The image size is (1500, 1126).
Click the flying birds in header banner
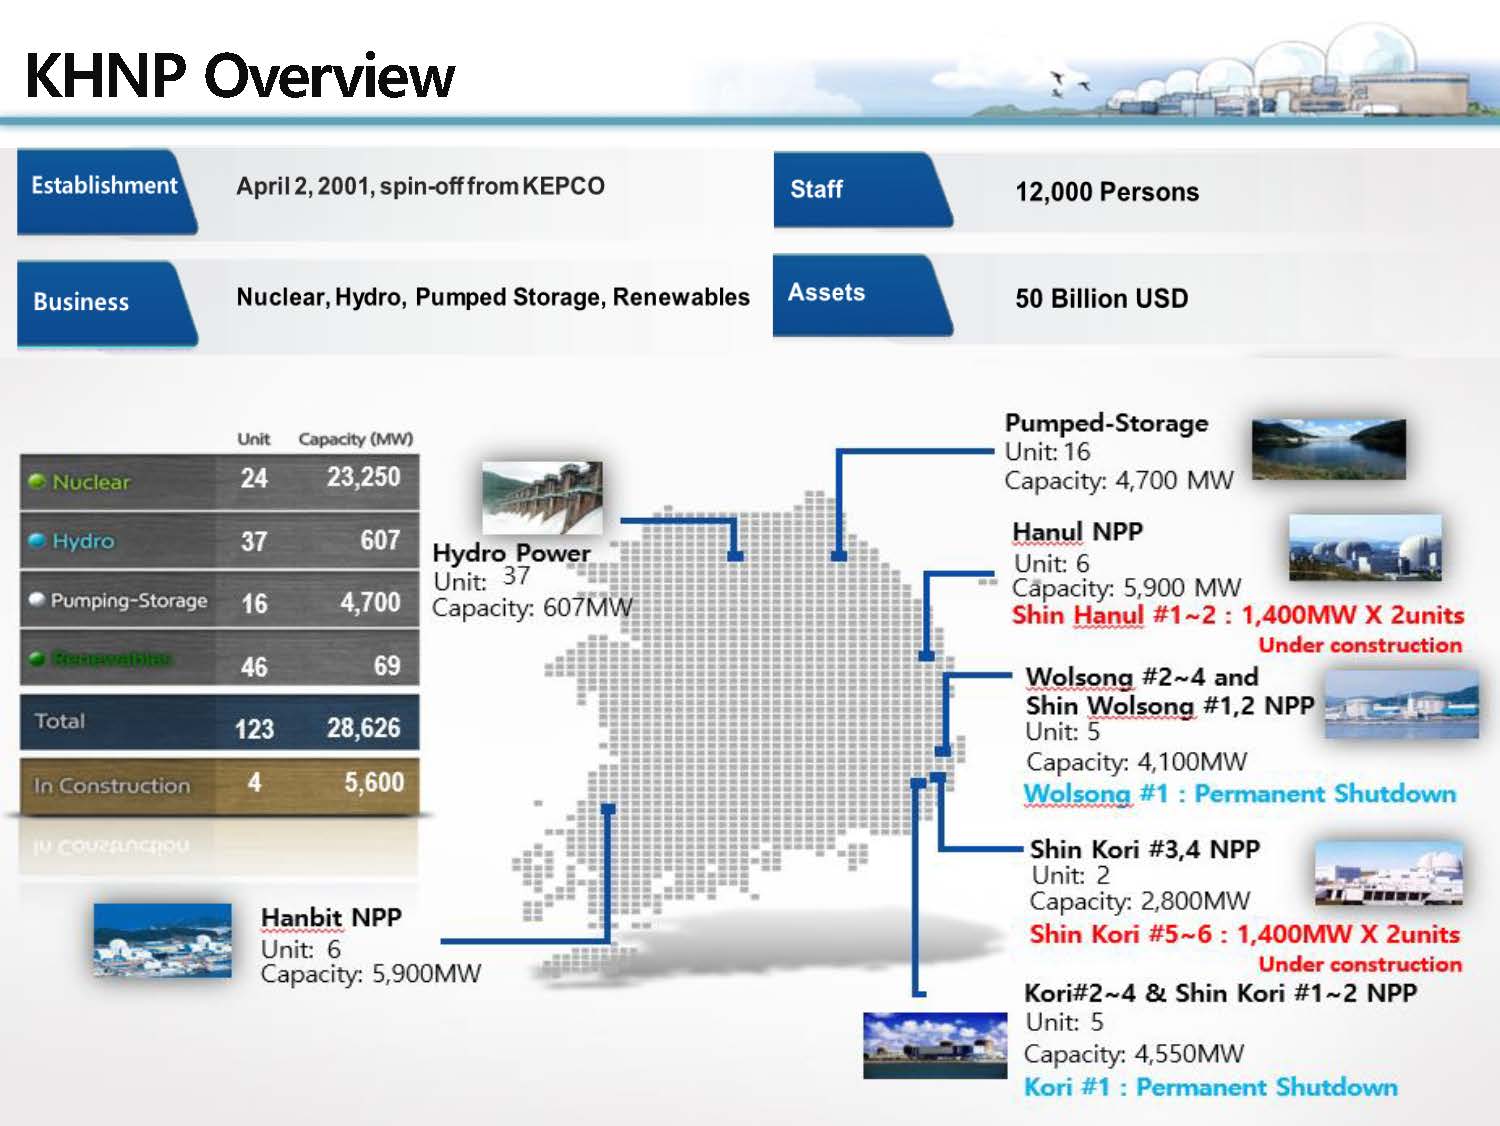[1068, 83]
